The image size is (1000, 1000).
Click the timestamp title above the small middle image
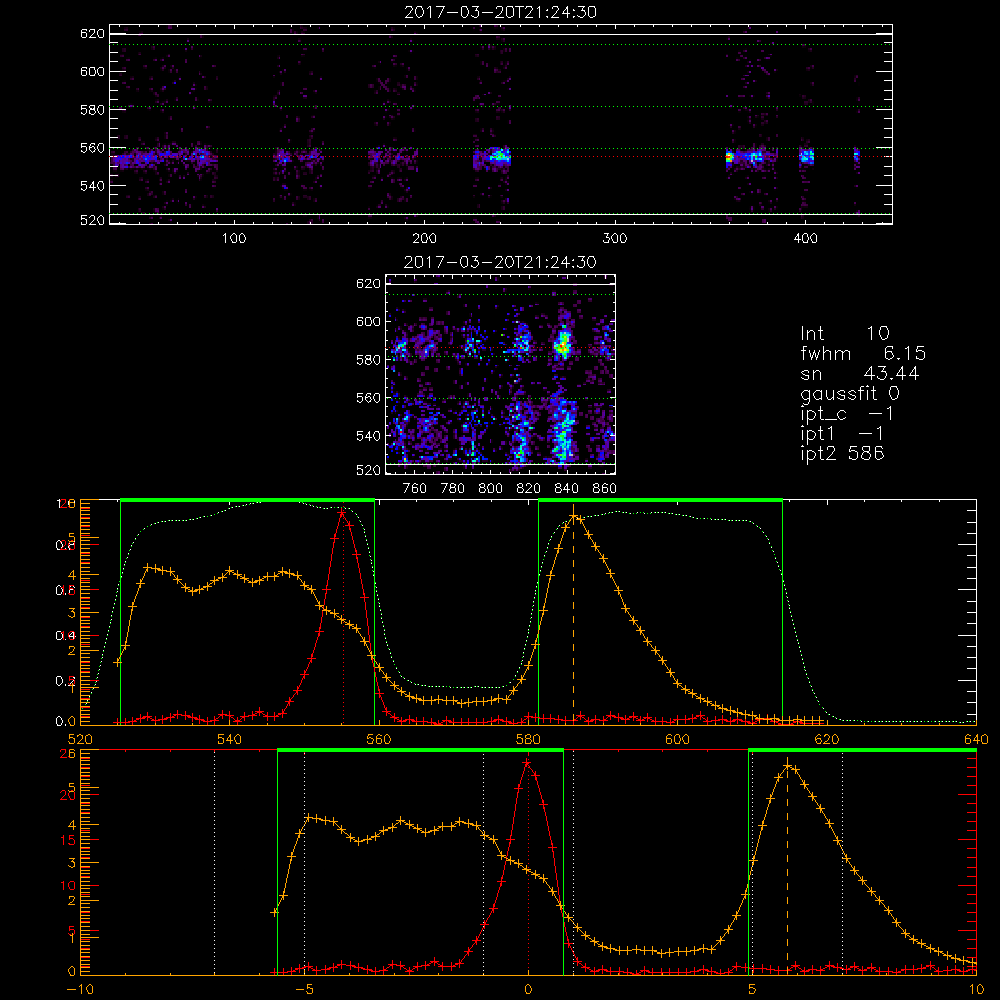click(x=501, y=262)
